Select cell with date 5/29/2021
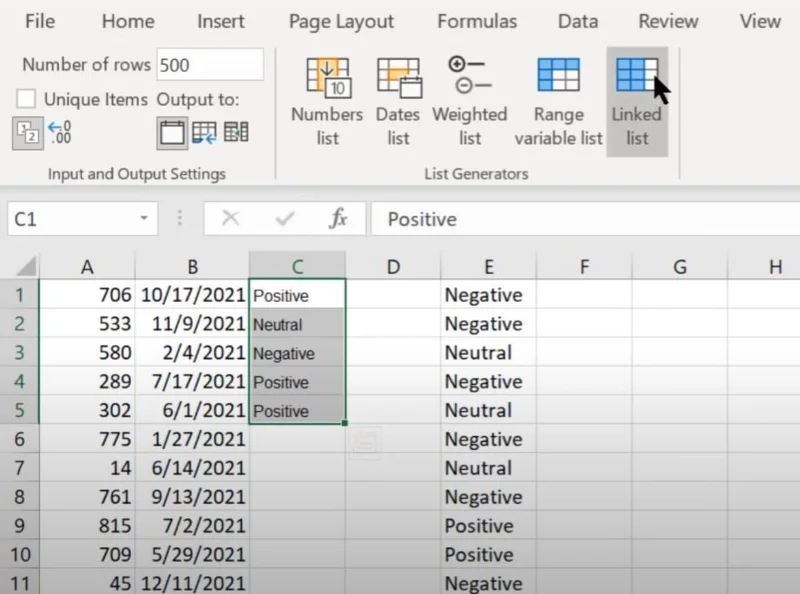800x594 pixels. tap(192, 554)
